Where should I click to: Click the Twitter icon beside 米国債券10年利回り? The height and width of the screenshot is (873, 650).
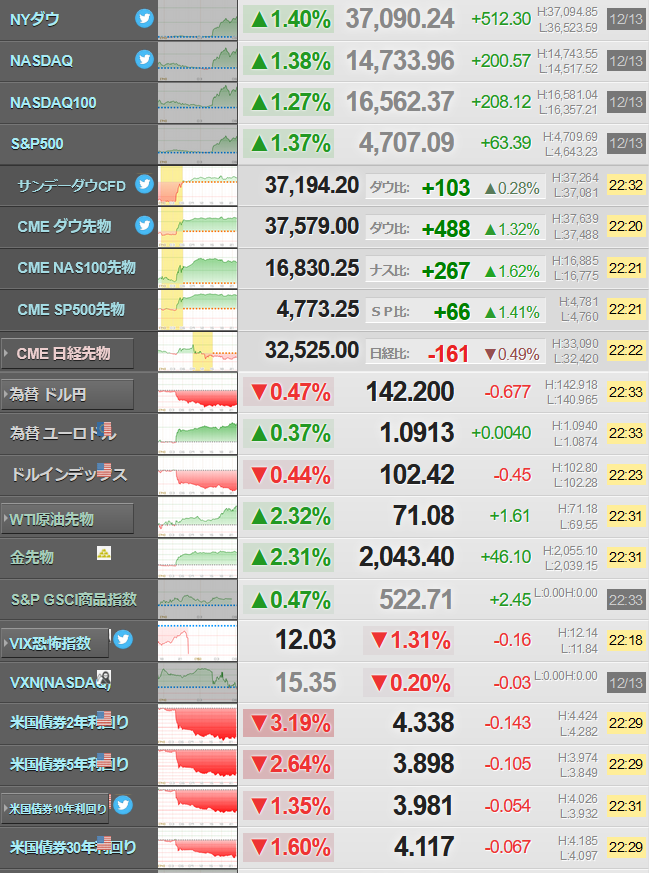[x=123, y=805]
